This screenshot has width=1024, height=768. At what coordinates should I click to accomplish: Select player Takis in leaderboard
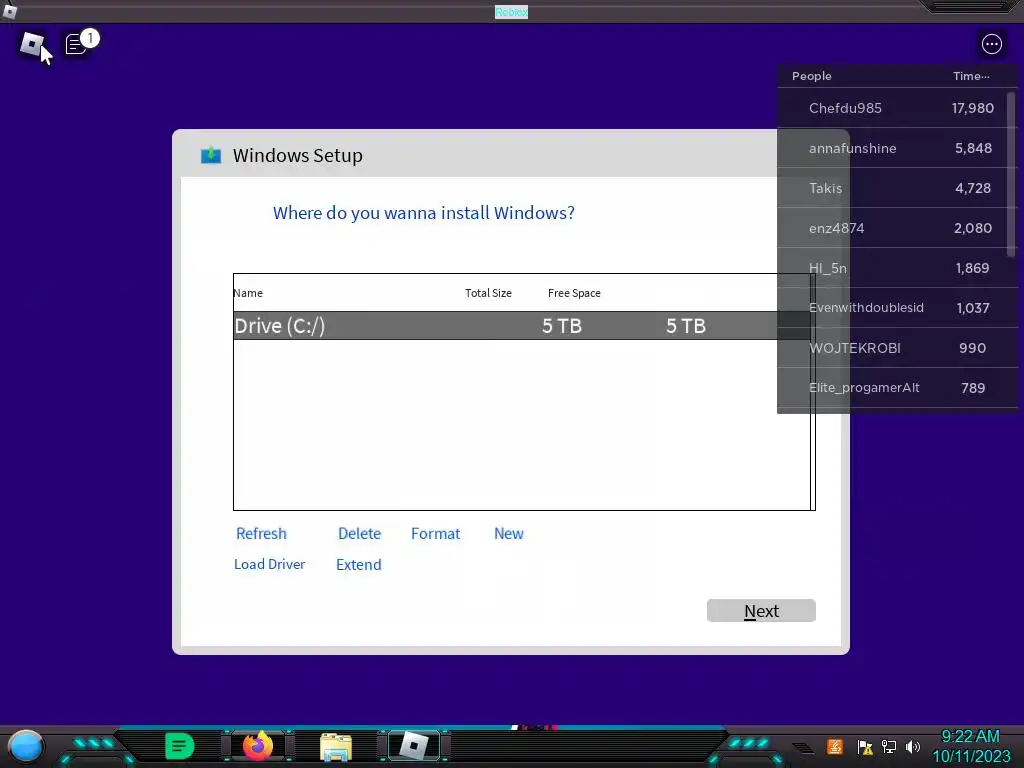click(x=897, y=188)
